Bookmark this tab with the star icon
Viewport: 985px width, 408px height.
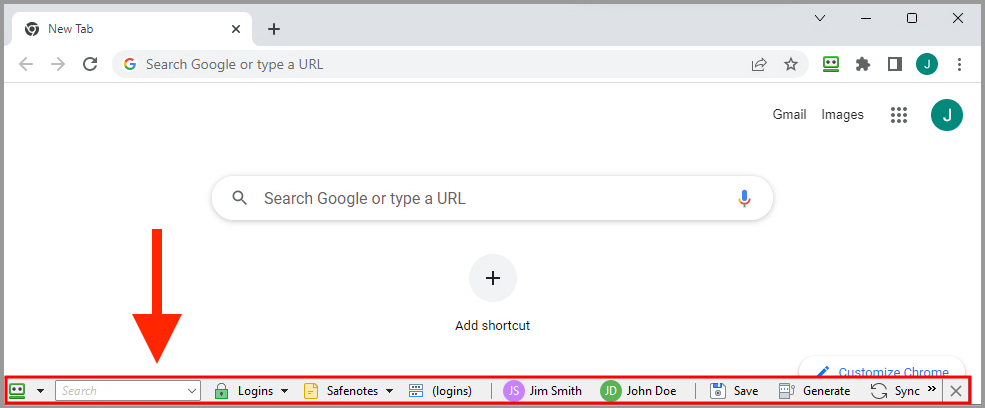point(791,64)
